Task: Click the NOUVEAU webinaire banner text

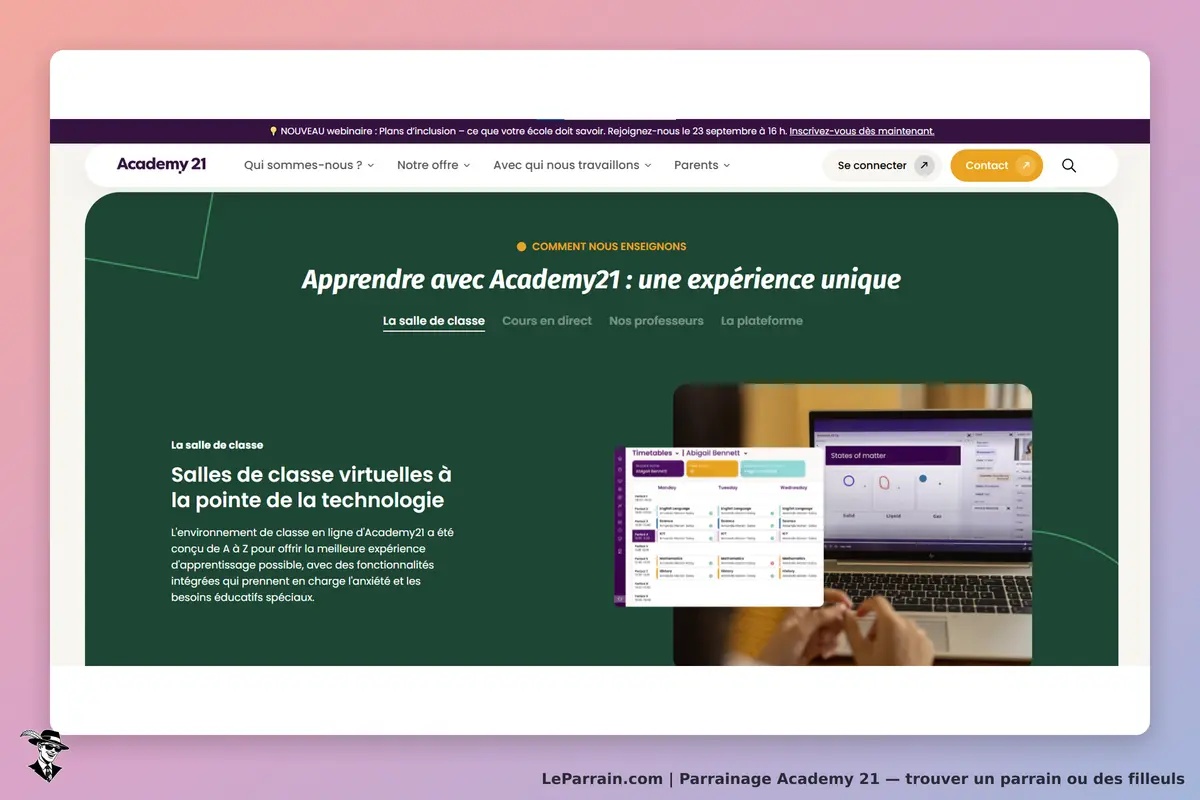Action: point(527,131)
